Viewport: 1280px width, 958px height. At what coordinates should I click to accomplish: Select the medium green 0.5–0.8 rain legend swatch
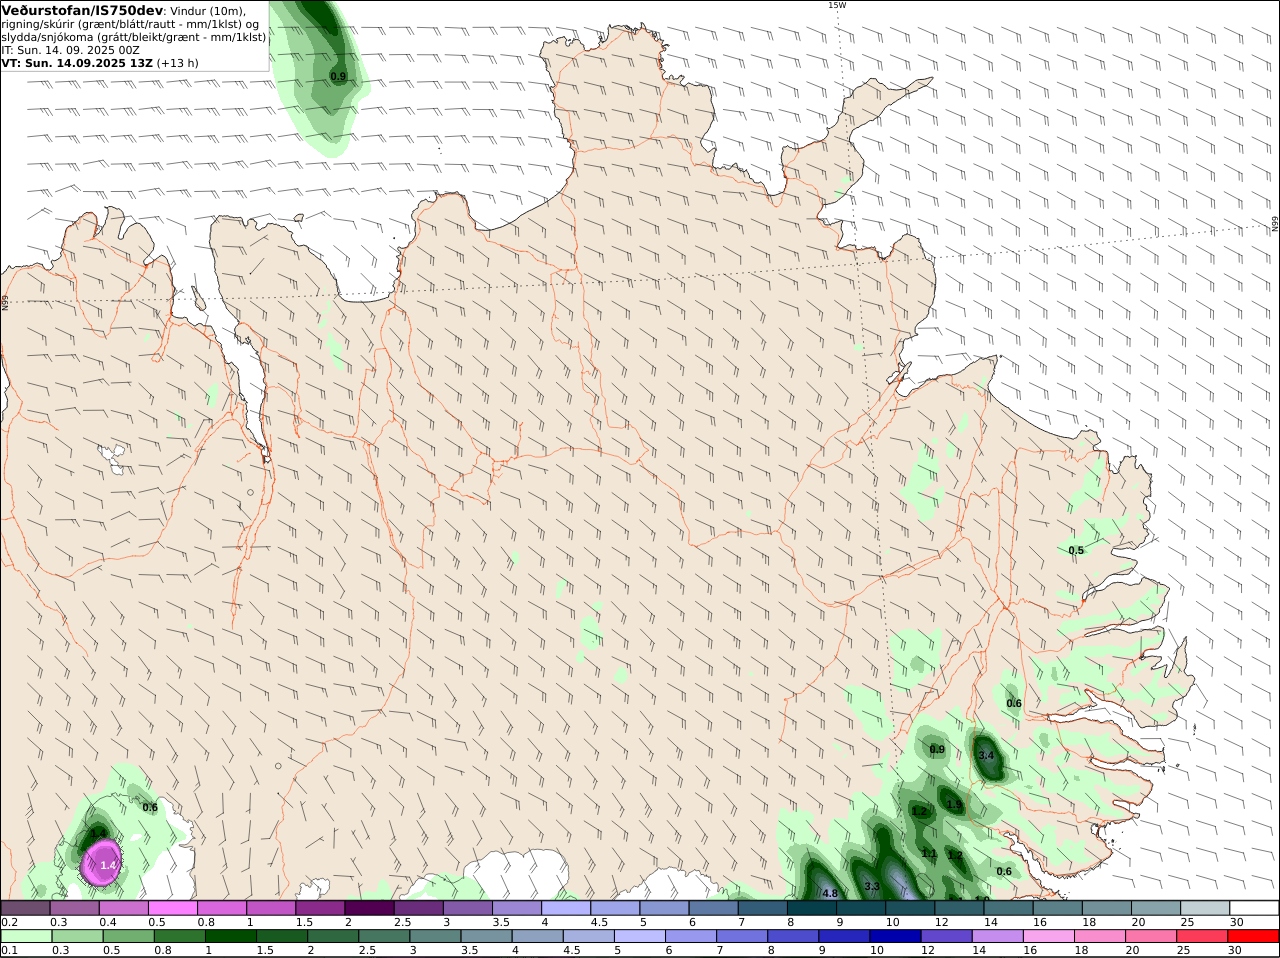[128, 937]
